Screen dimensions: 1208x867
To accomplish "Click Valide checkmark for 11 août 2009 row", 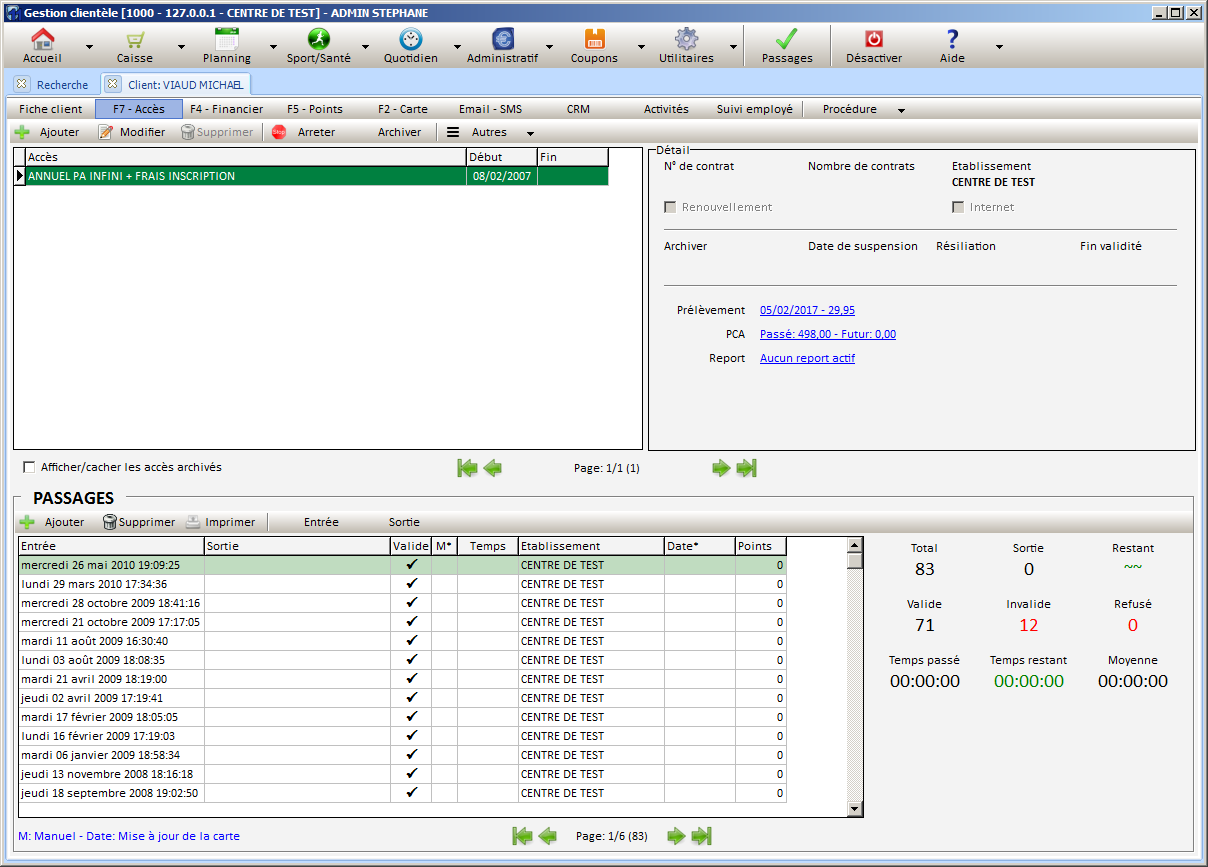I will 411,641.
